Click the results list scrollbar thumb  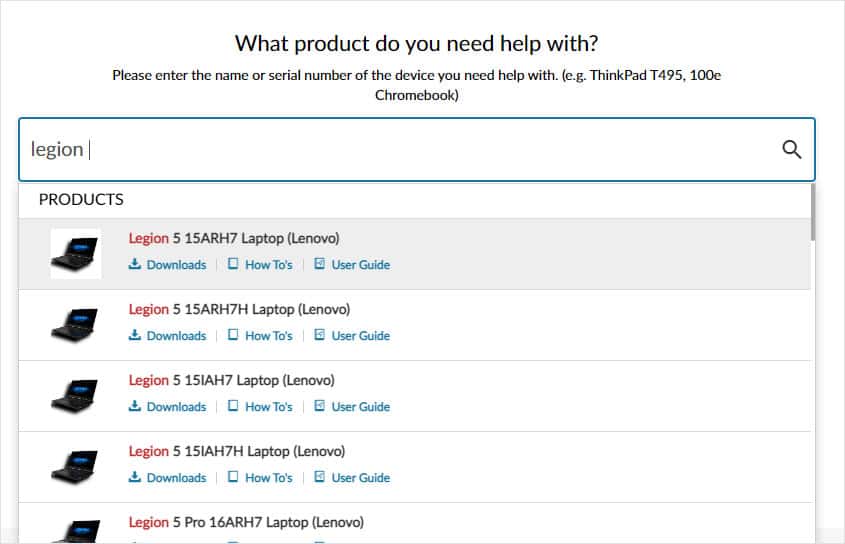point(812,212)
